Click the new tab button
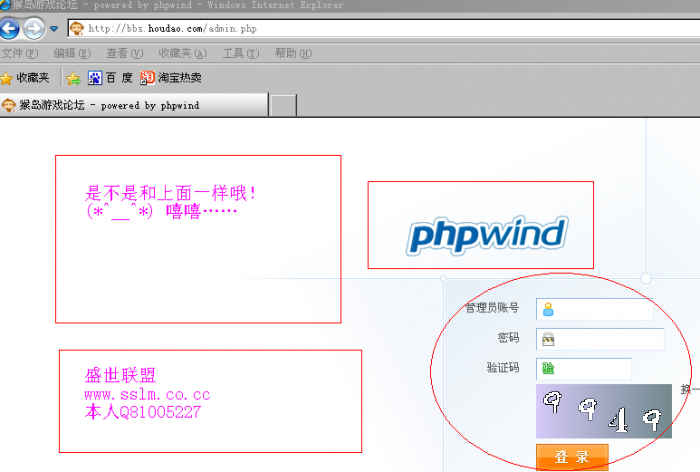Screen dimensions: 700x472 (x=283, y=105)
